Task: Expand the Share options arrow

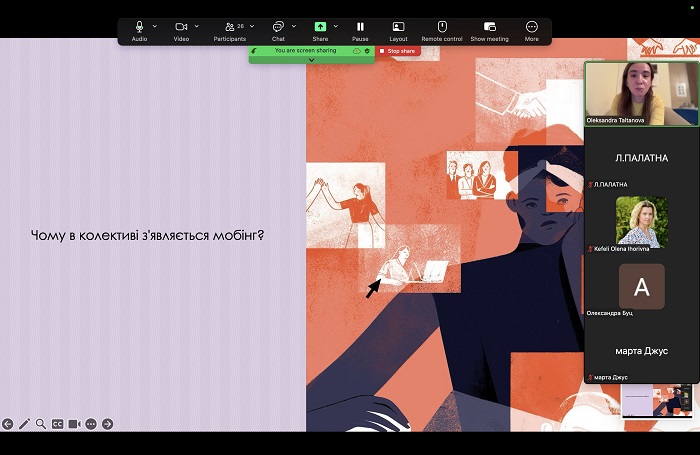Action: coord(336,26)
